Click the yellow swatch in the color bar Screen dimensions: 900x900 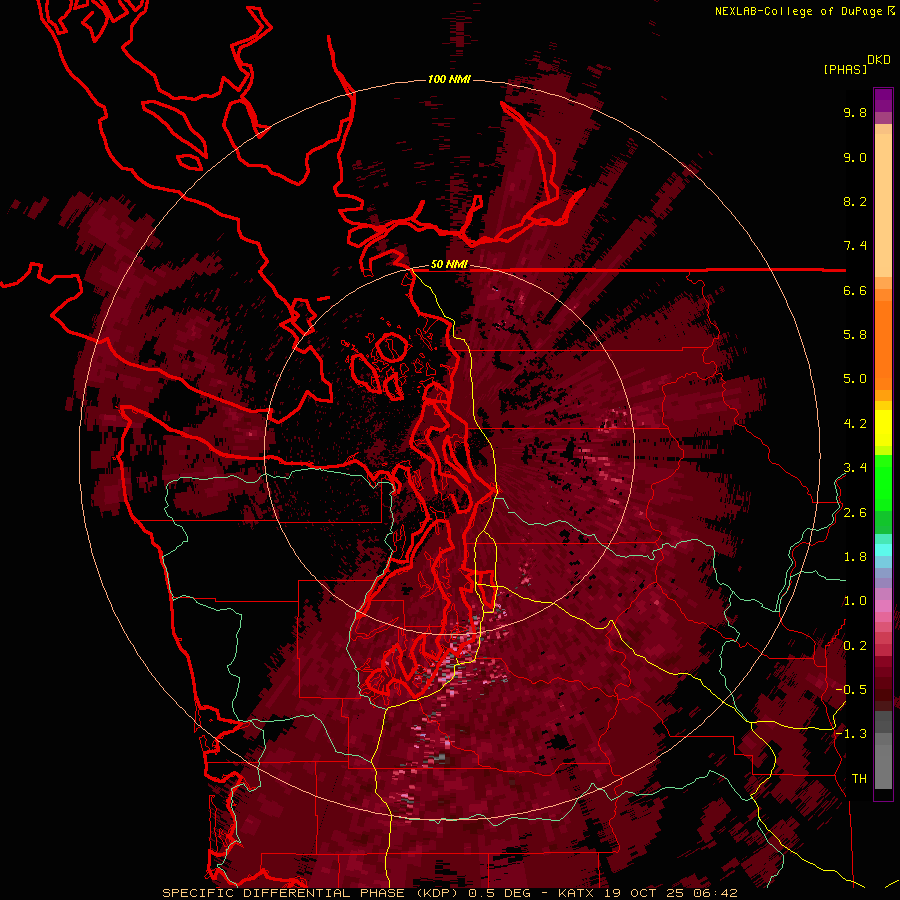coord(883,427)
